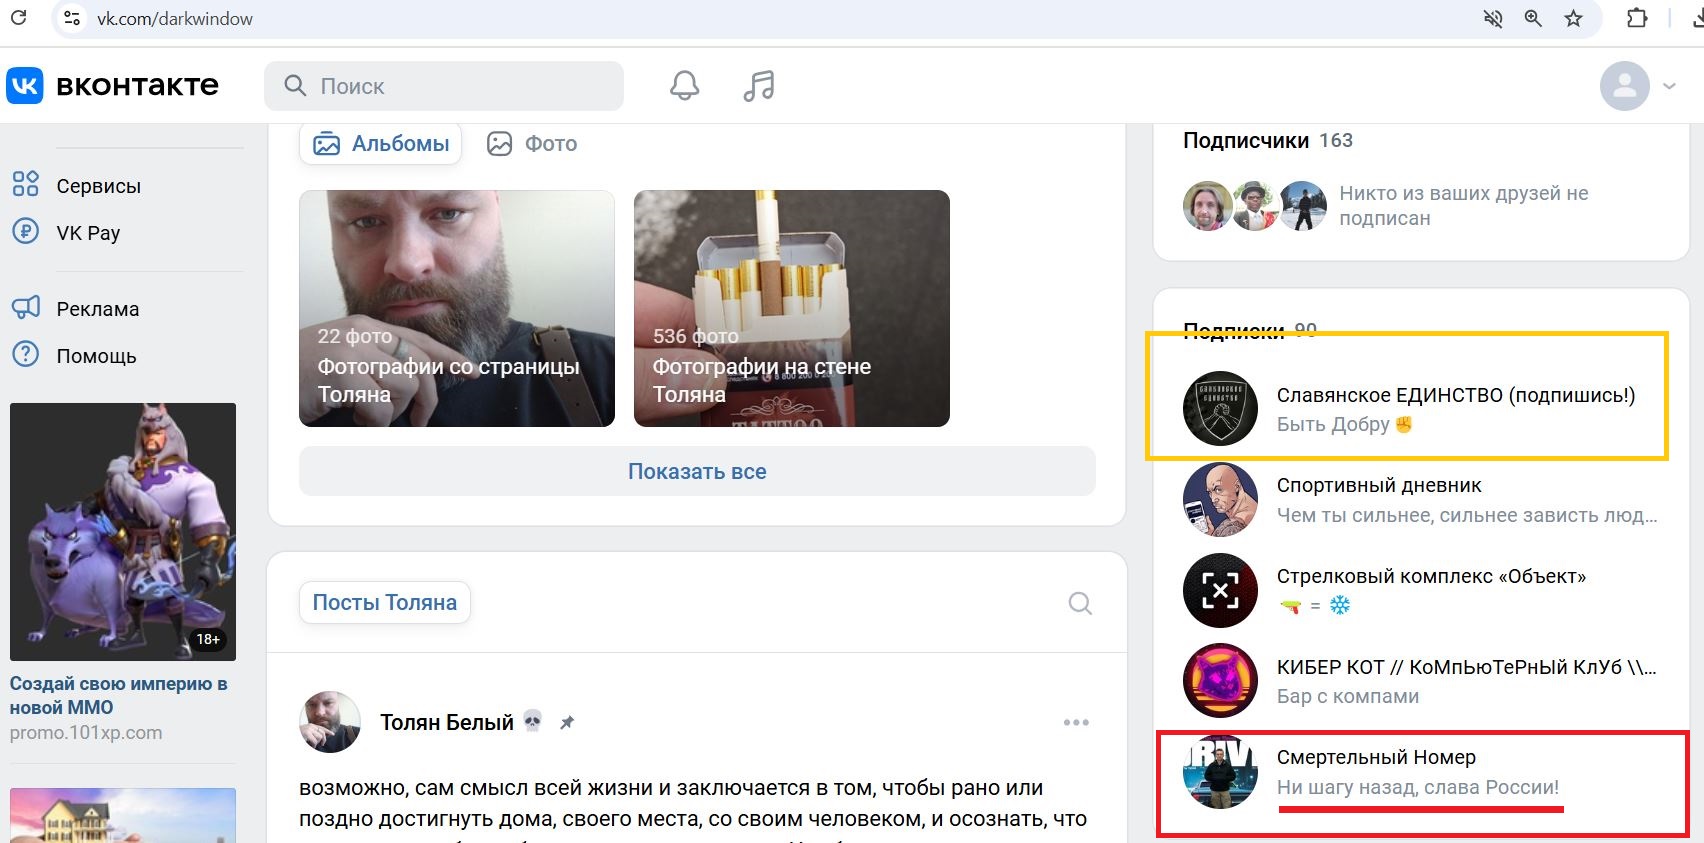Click Никто из ваших друзей не подписан
The image size is (1704, 843).
[x=1464, y=206]
